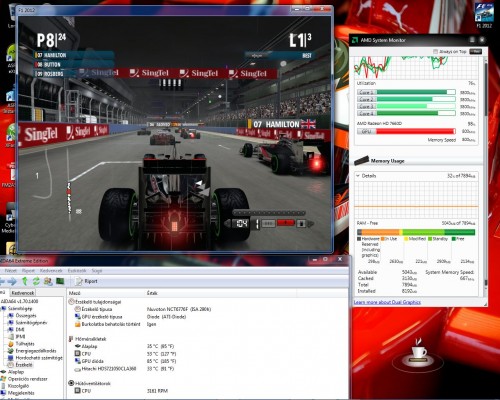Image resolution: width=500 pixels, height=400 pixels.
Task: Click the Riport button in AIDA64 toolbar
Action: (x=86, y=281)
